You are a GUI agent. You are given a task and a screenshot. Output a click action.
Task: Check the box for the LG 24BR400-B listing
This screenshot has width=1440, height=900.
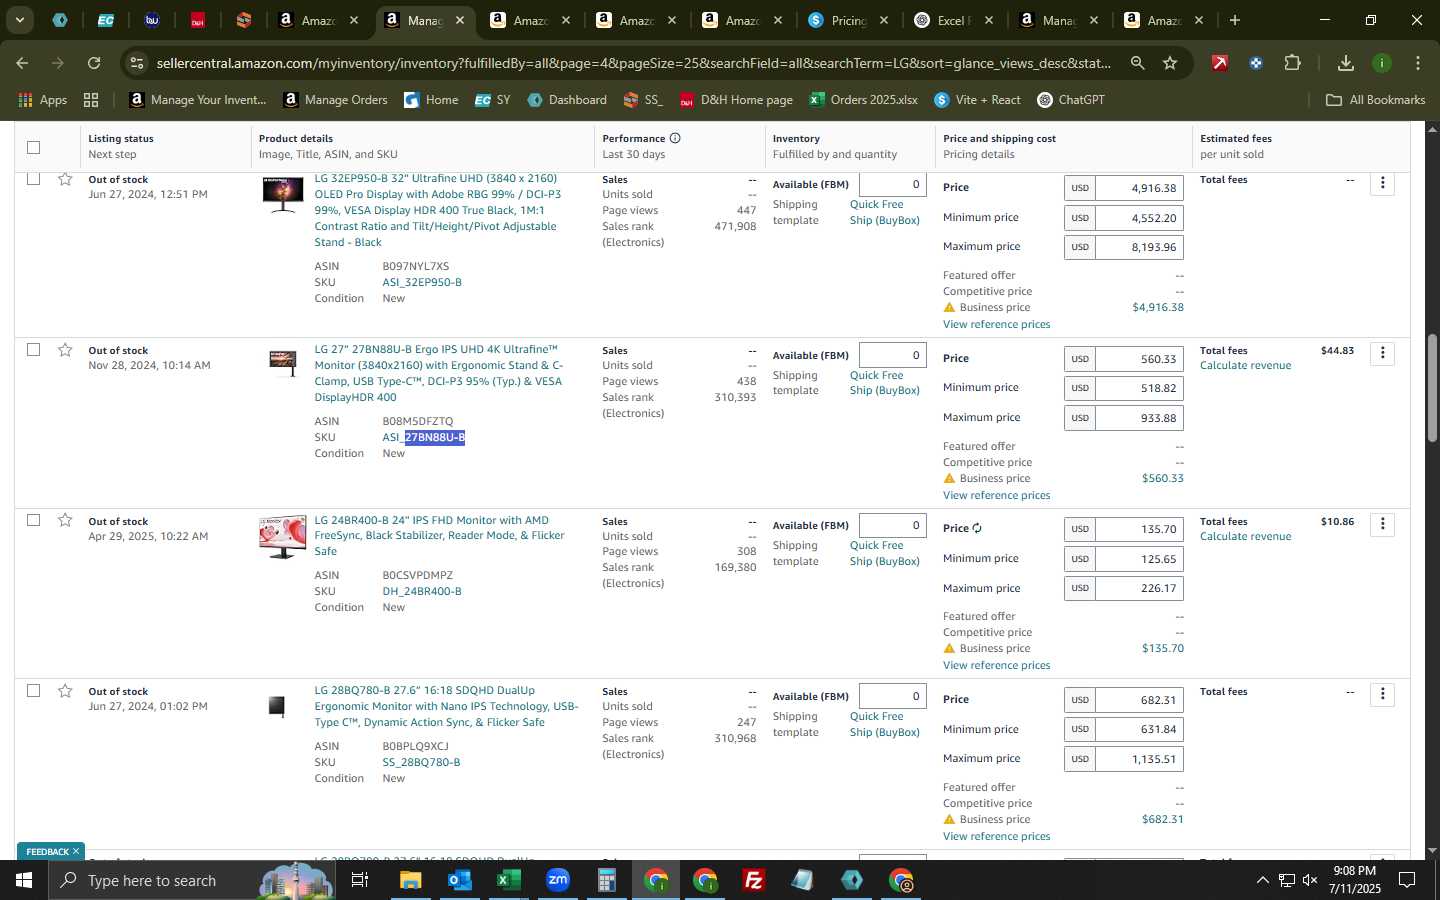(33, 520)
